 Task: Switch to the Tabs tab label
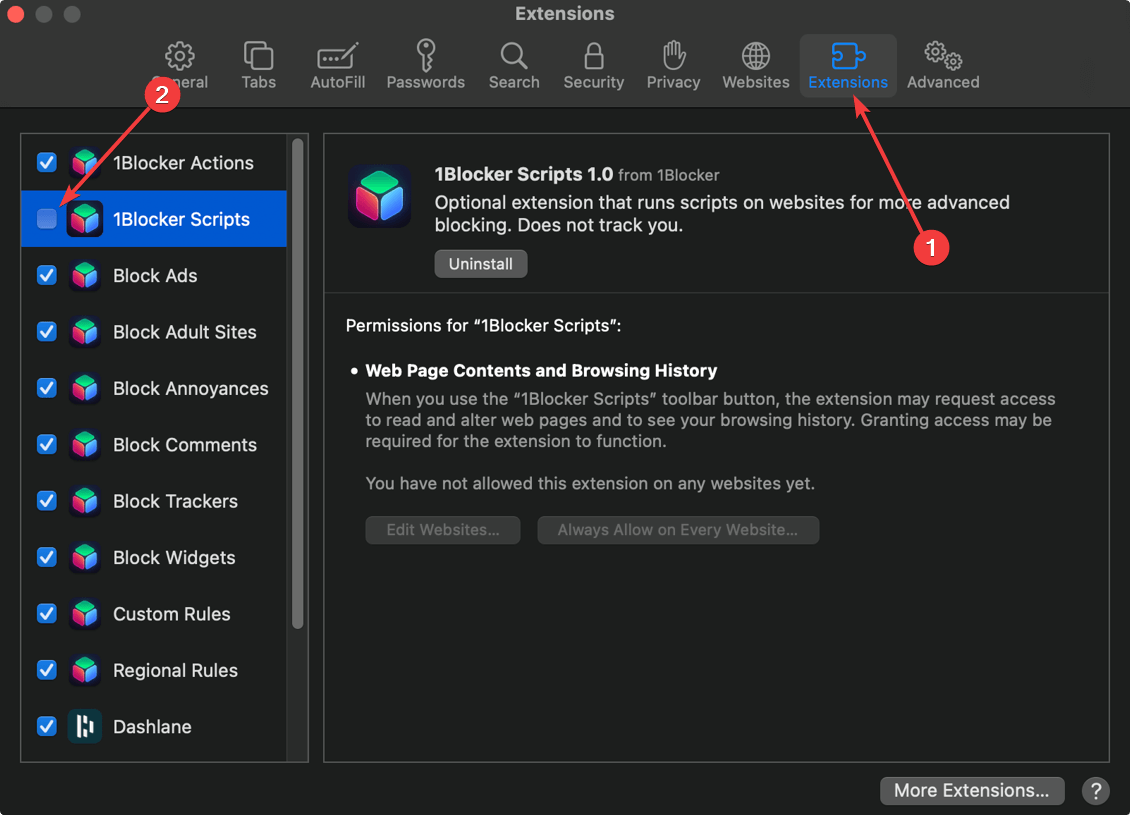coord(258,82)
